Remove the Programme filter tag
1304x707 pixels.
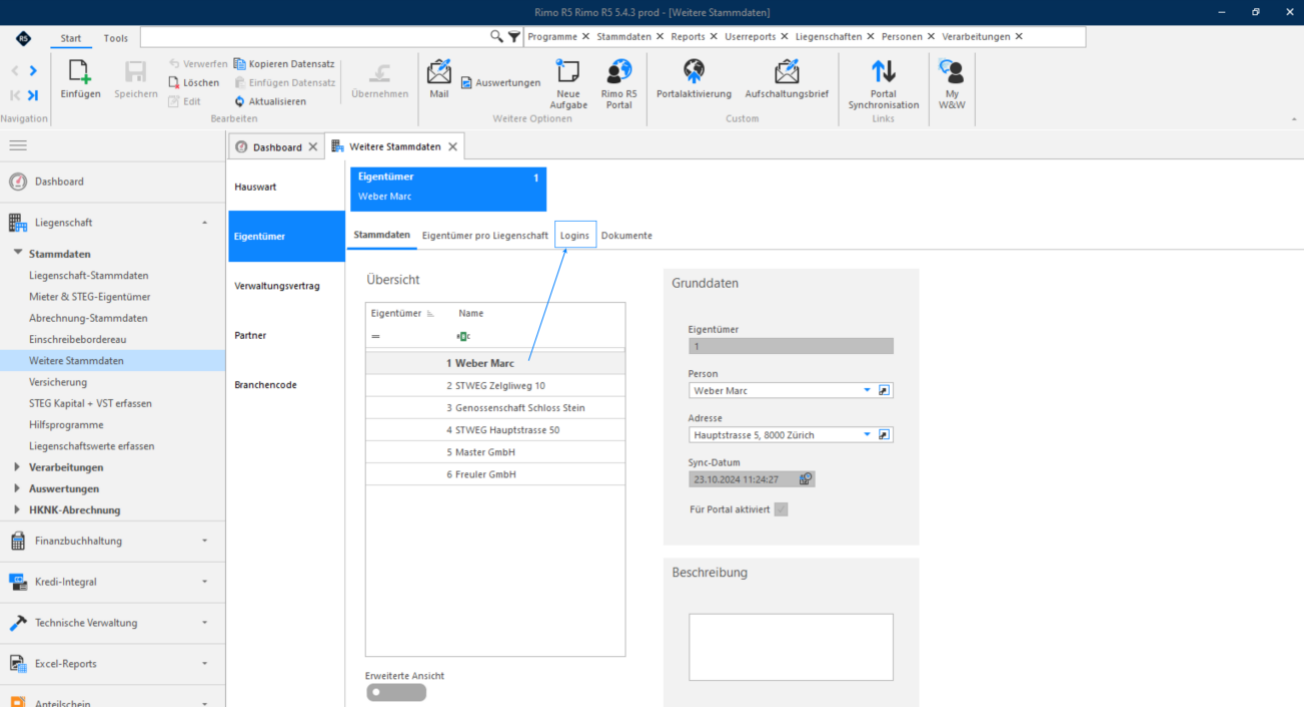[586, 37]
